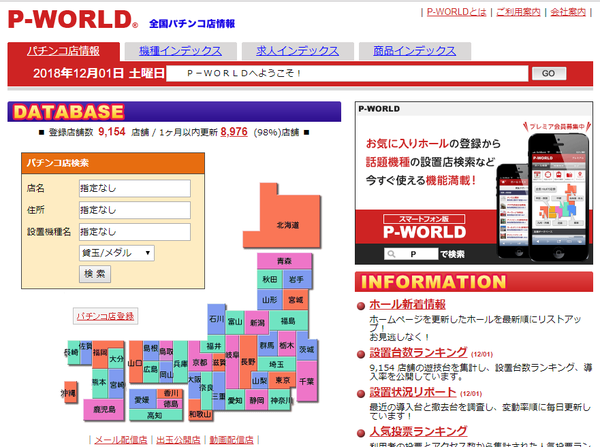
Task: Select 富山 on the map
Action: coord(235,321)
